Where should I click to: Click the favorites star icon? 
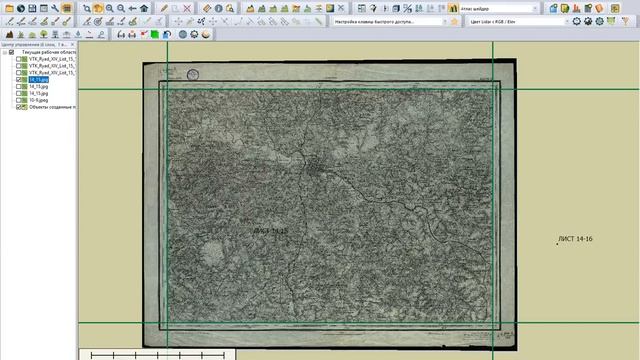point(455,22)
